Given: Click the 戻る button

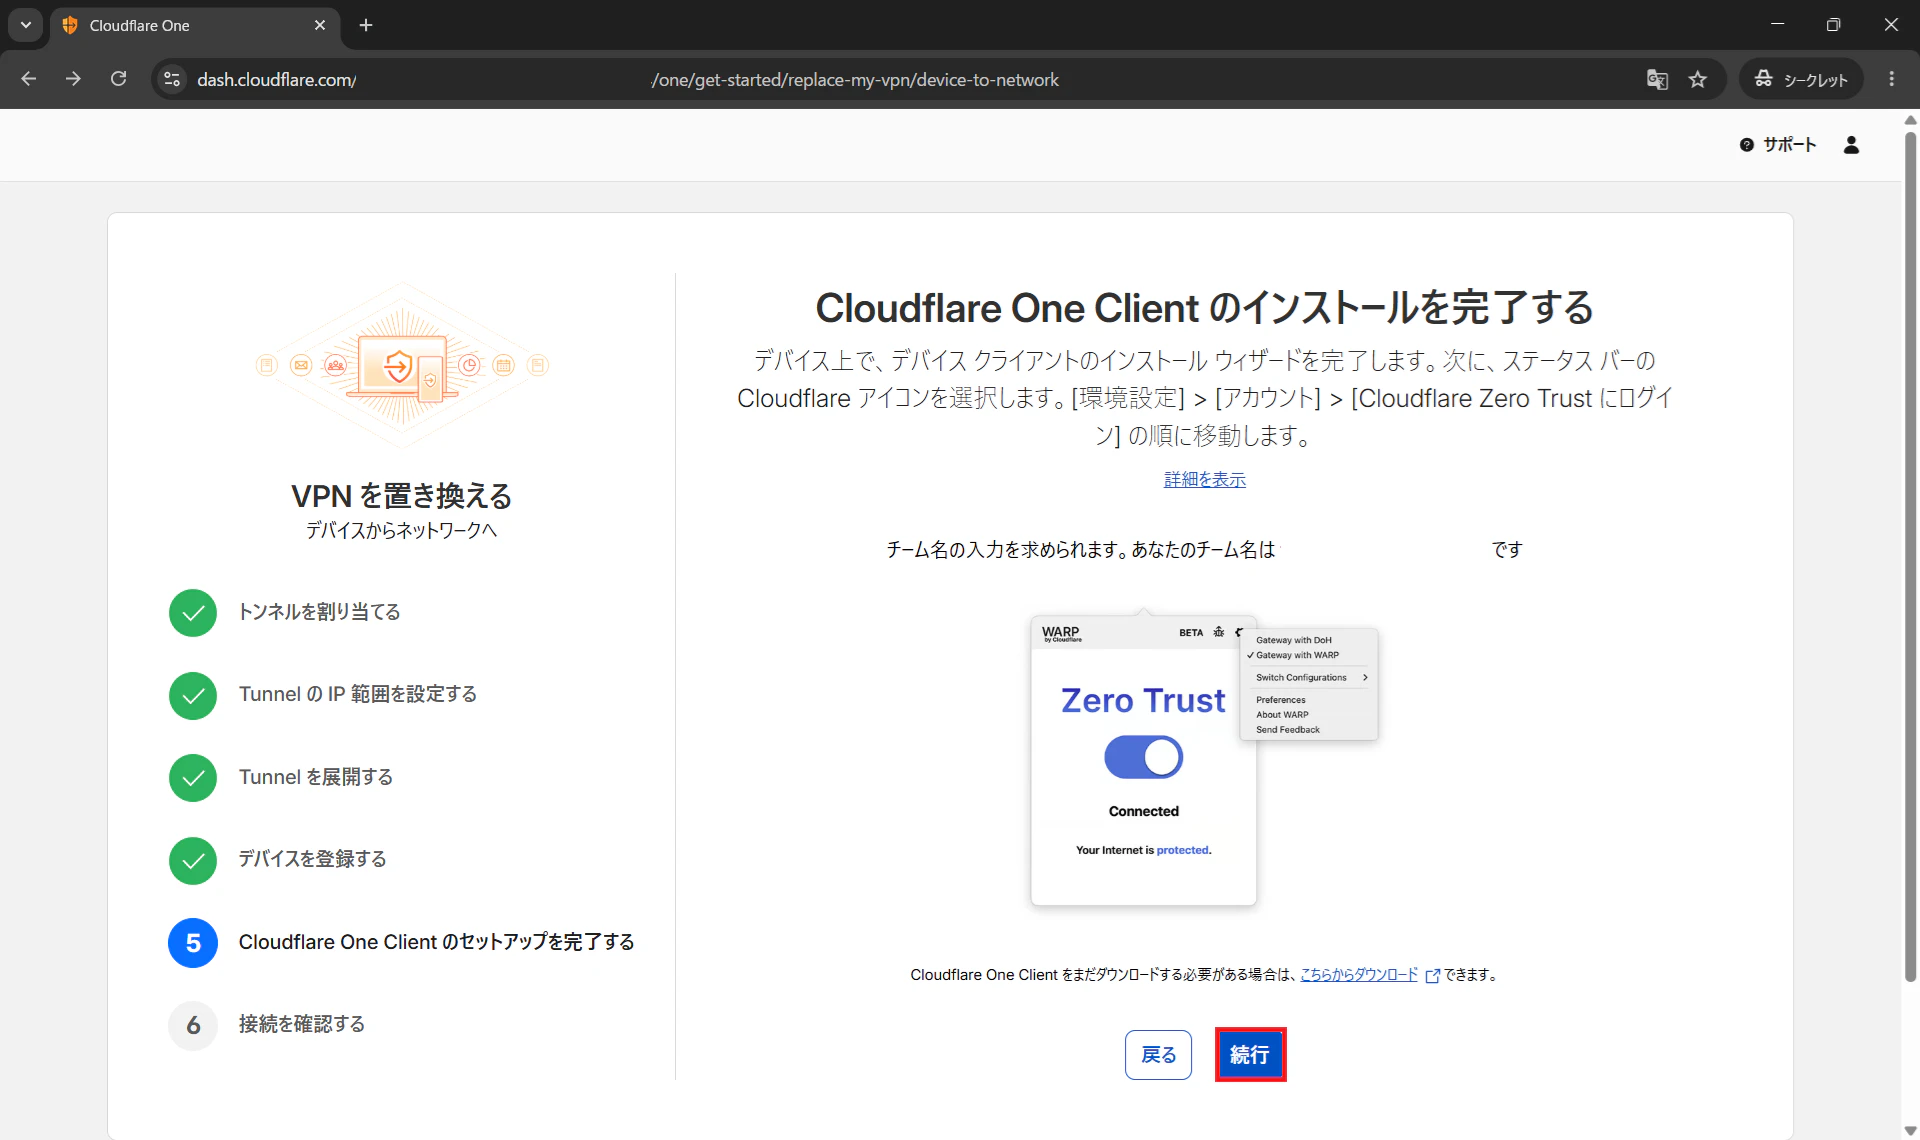Looking at the screenshot, I should [1158, 1055].
